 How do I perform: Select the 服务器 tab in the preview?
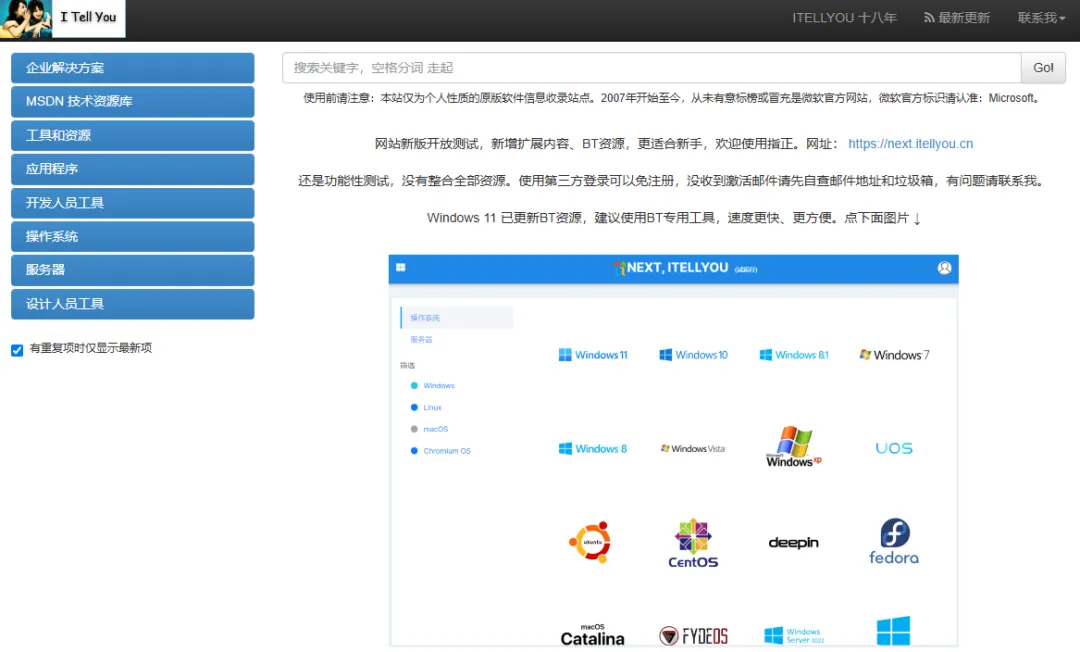(422, 339)
